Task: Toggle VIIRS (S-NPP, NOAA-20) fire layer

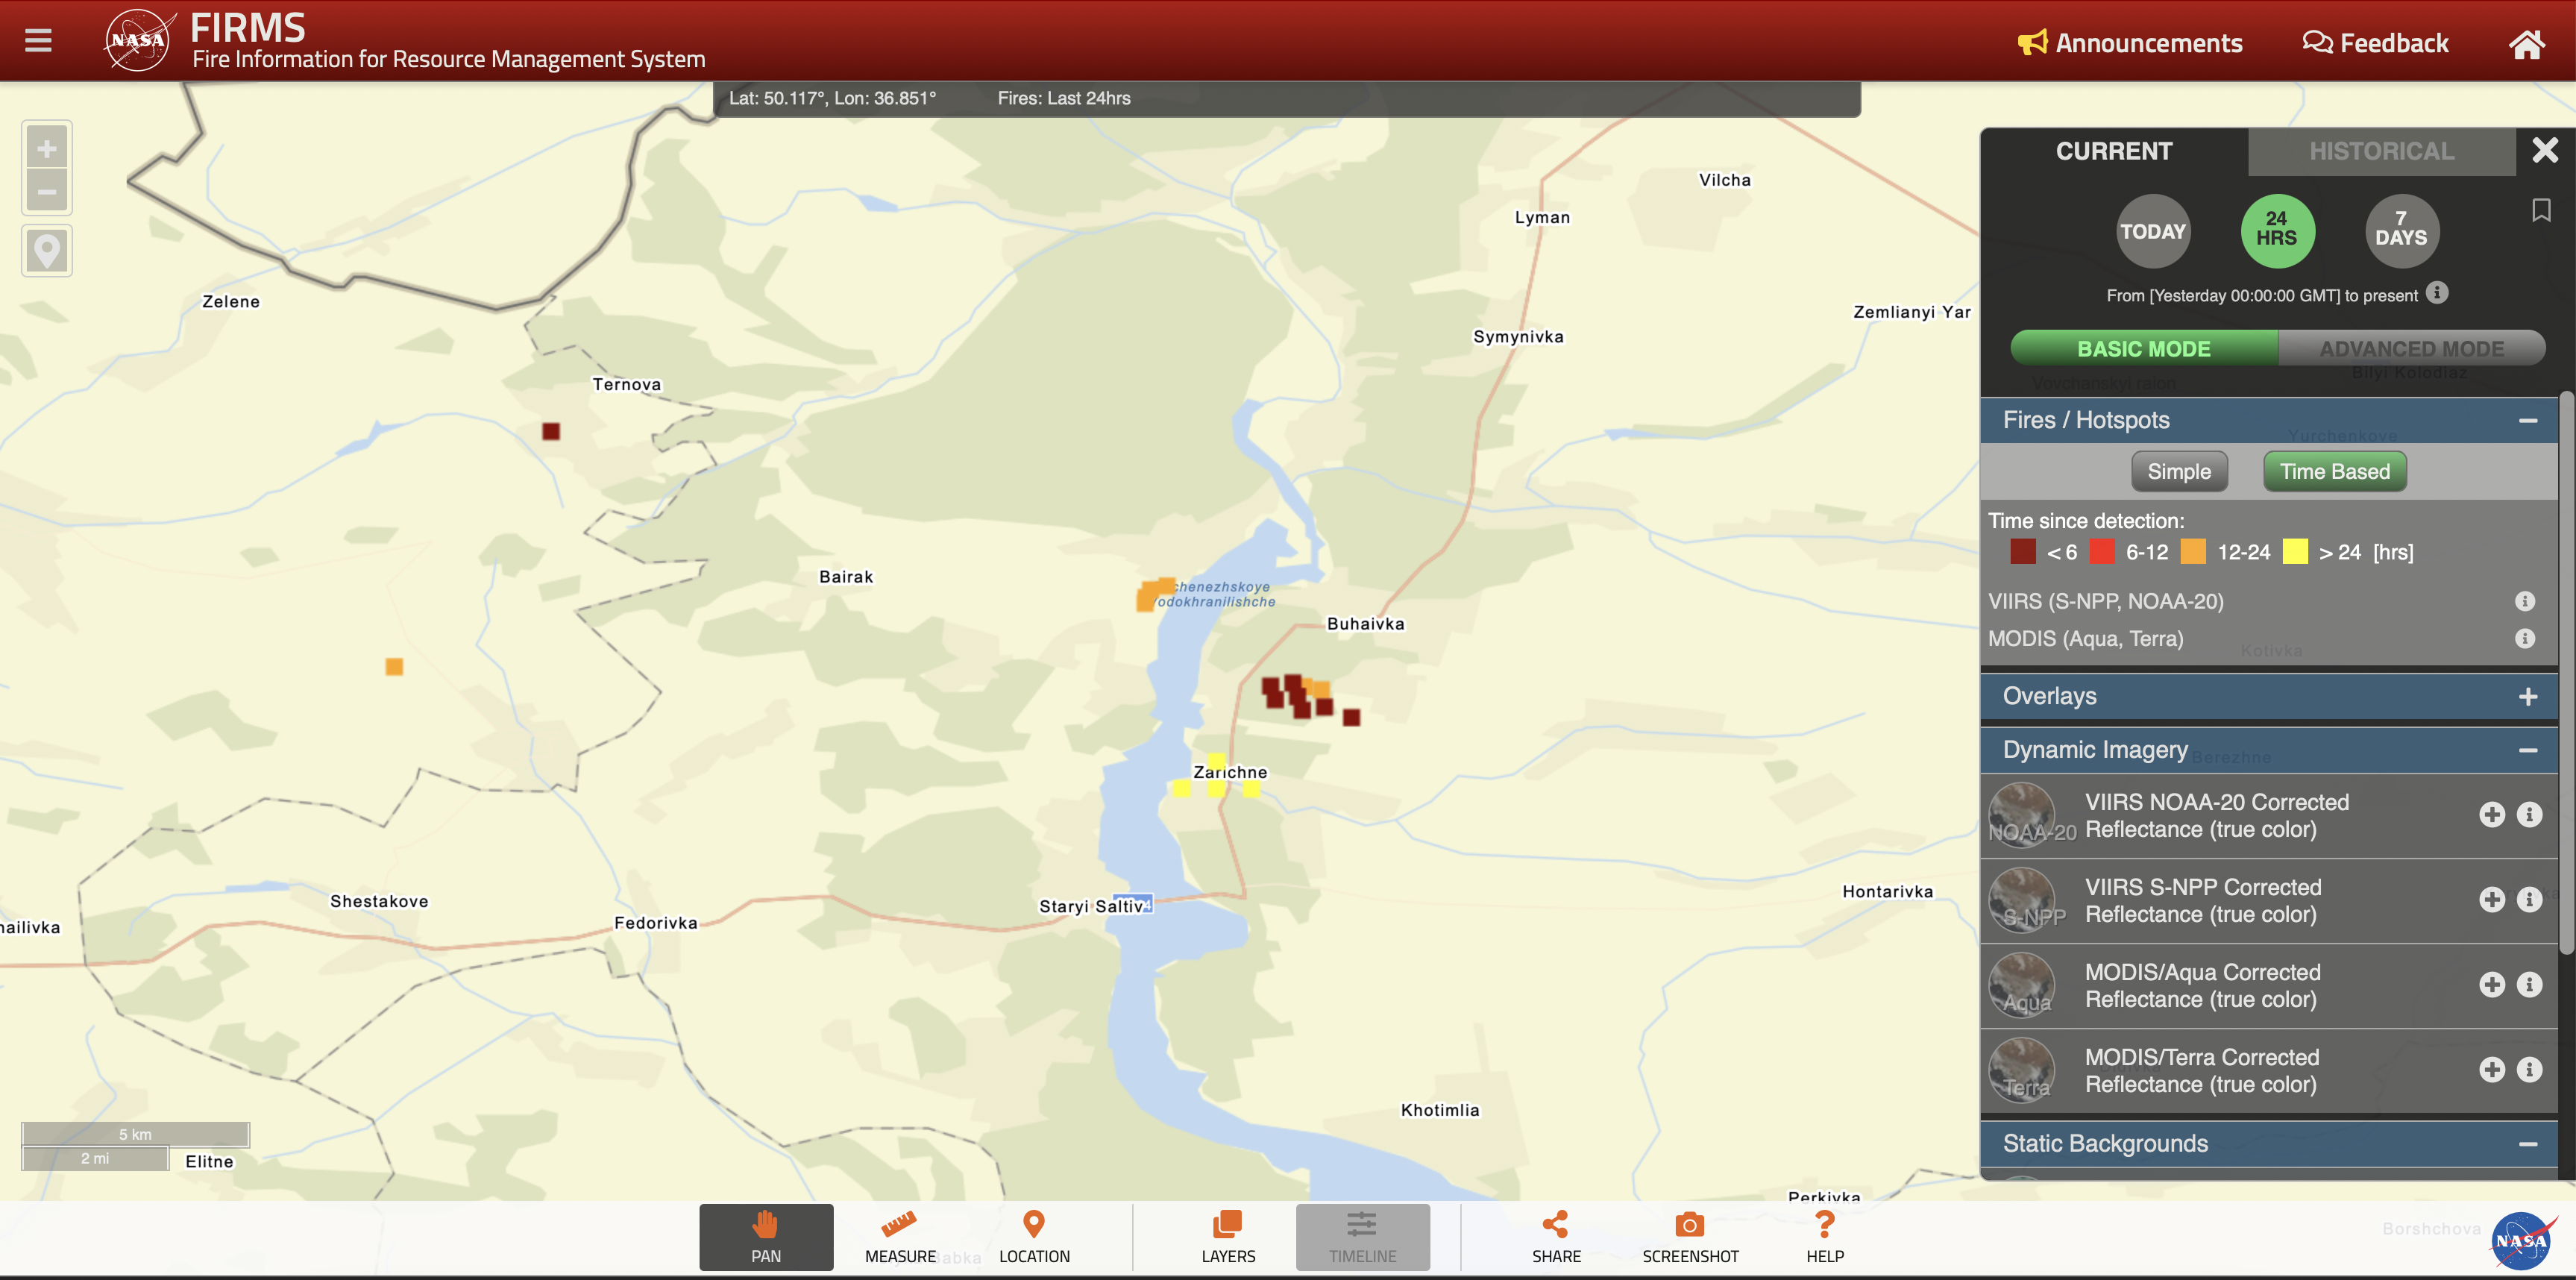Action: pos(2105,601)
